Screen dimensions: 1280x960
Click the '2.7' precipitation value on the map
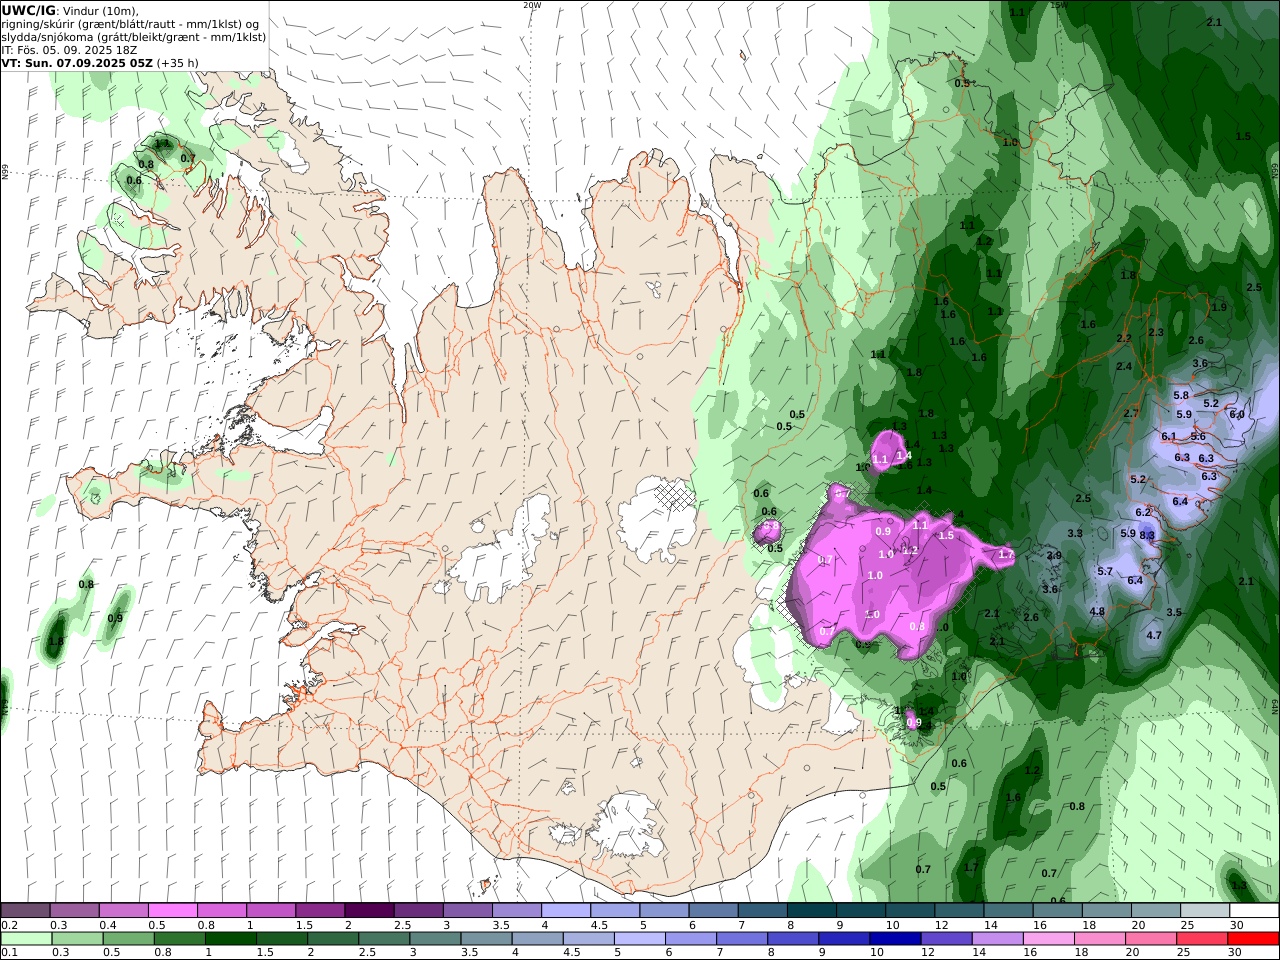1131,414
